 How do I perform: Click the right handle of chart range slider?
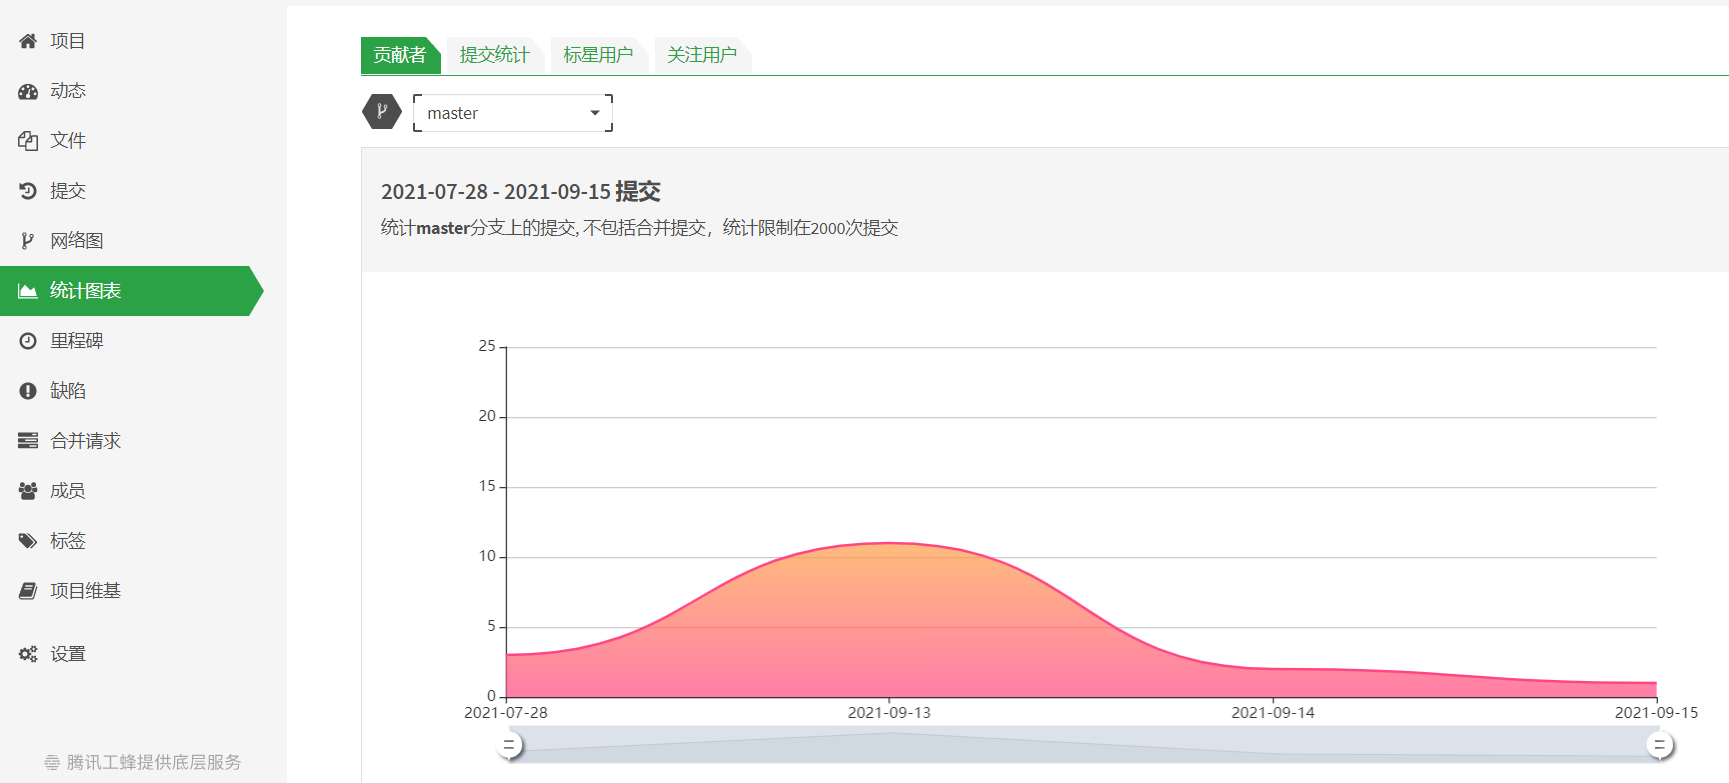(x=1659, y=745)
